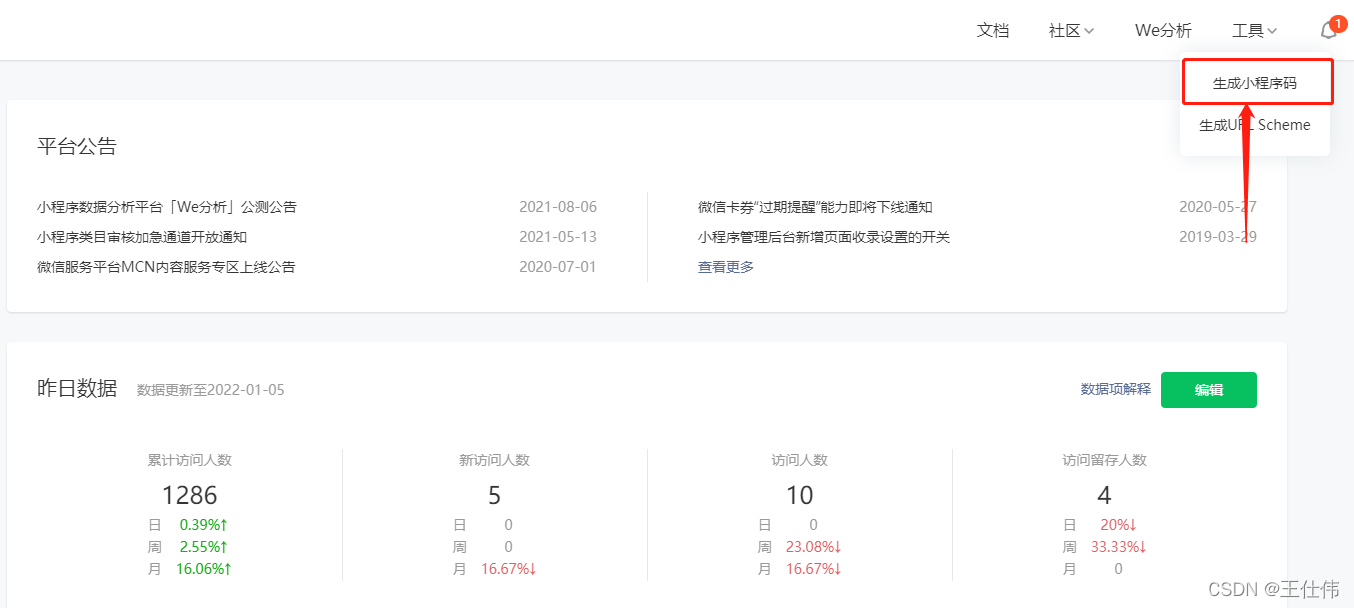Click the 访问留存人数 label

(x=1105, y=460)
